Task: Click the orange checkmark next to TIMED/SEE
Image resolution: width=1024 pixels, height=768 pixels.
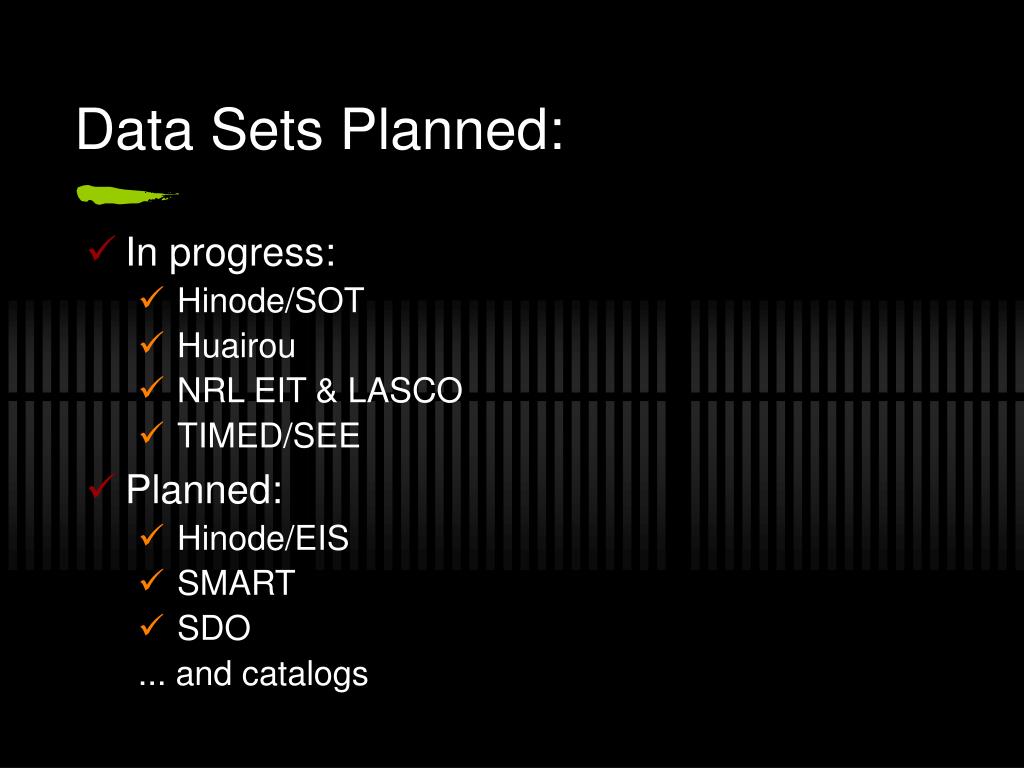Action: [152, 433]
